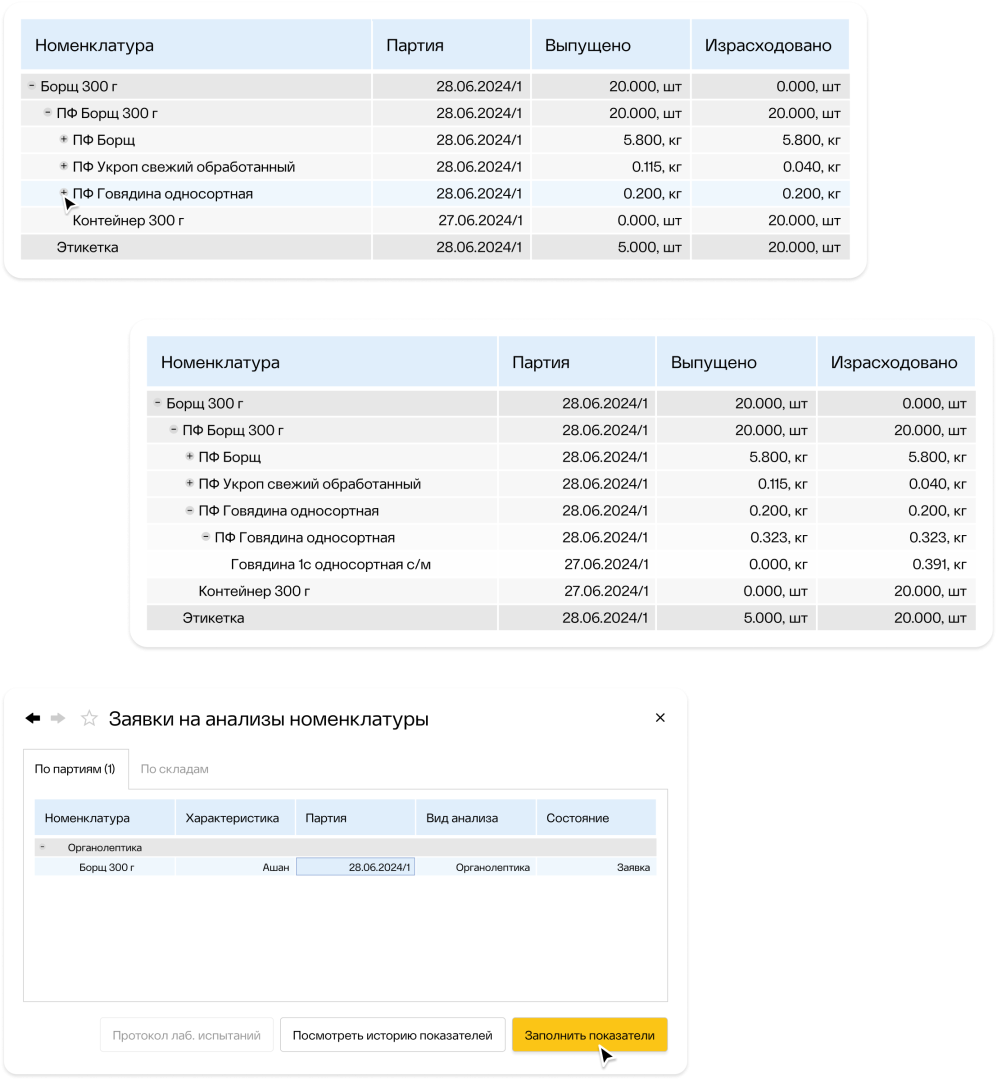Viewport: 997px width, 1080px height.
Task: Click 0.391, кг in the Израсходовано column
Action: pos(939,564)
